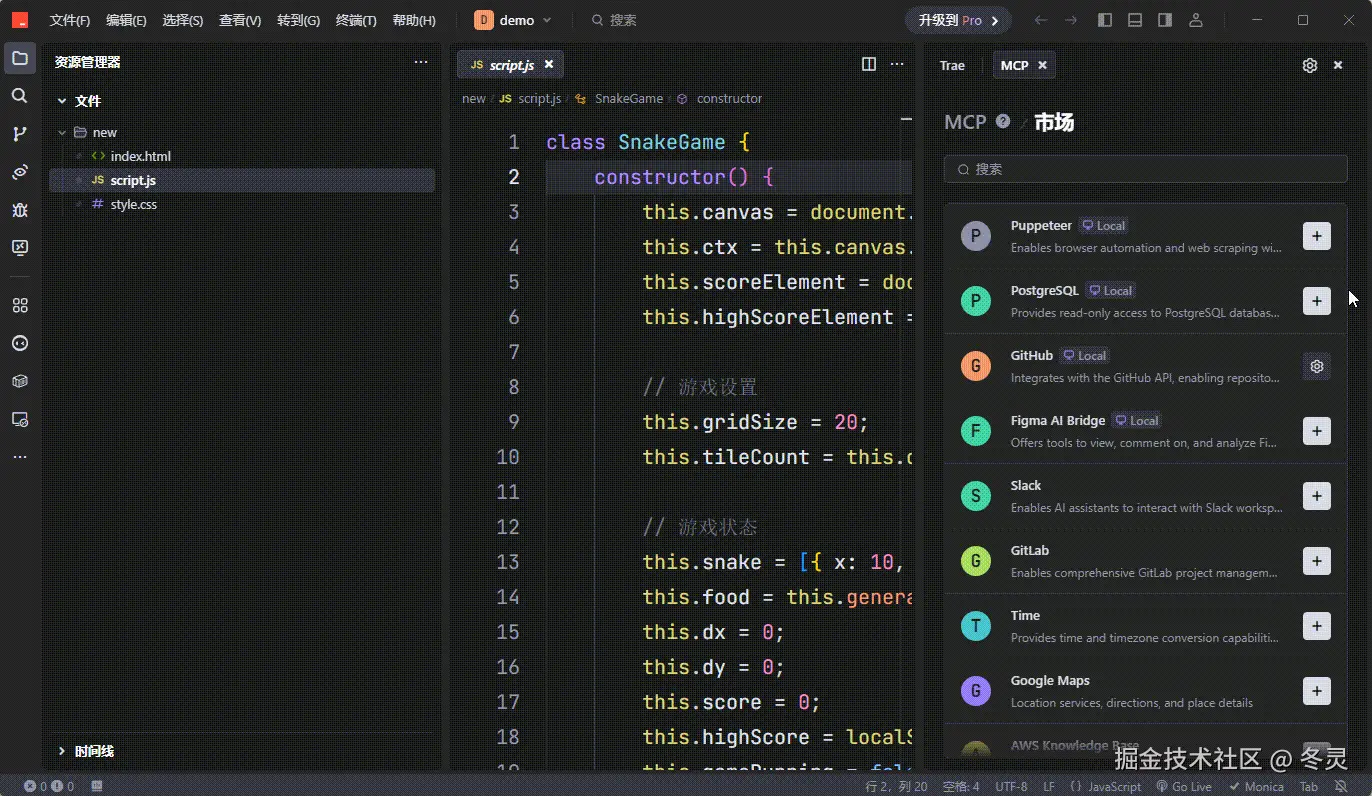
Task: Open the 终端(T) menu
Action: pos(356,20)
